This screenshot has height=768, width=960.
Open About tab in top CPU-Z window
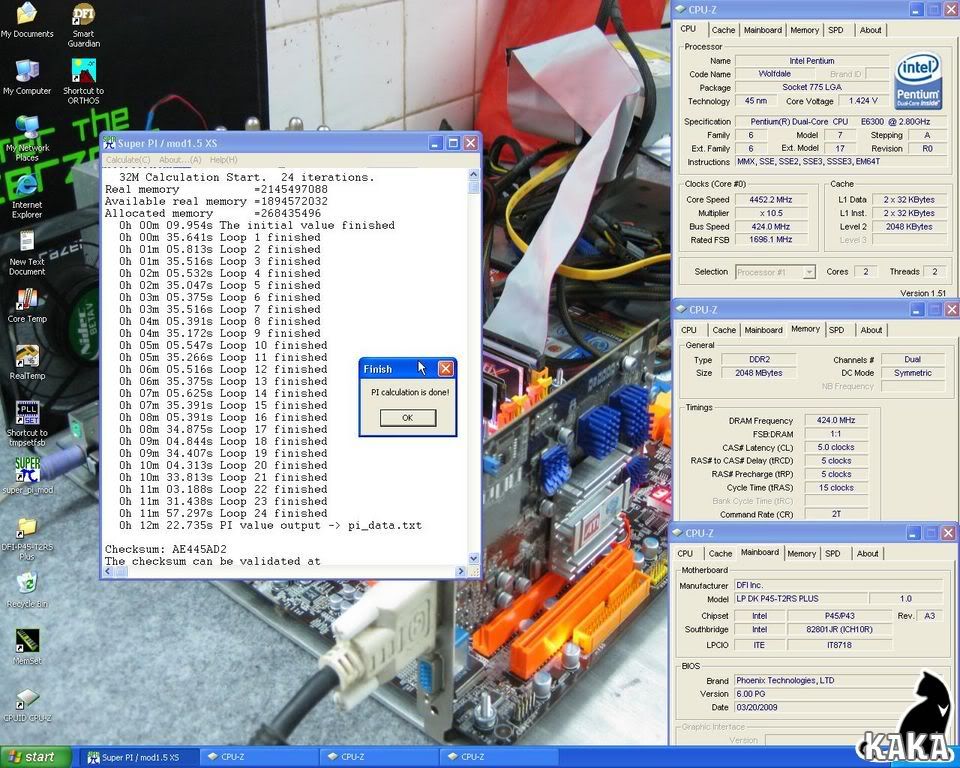[x=870, y=30]
